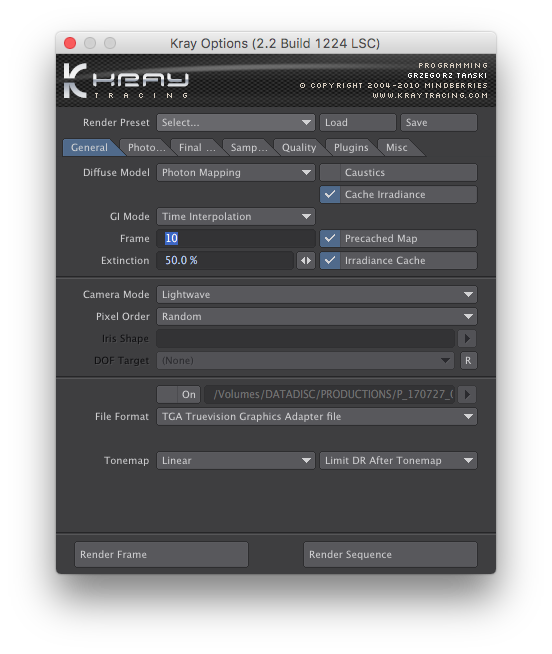This screenshot has width=552, height=654.
Task: Click the Kray Tracing logo
Action: (126, 81)
